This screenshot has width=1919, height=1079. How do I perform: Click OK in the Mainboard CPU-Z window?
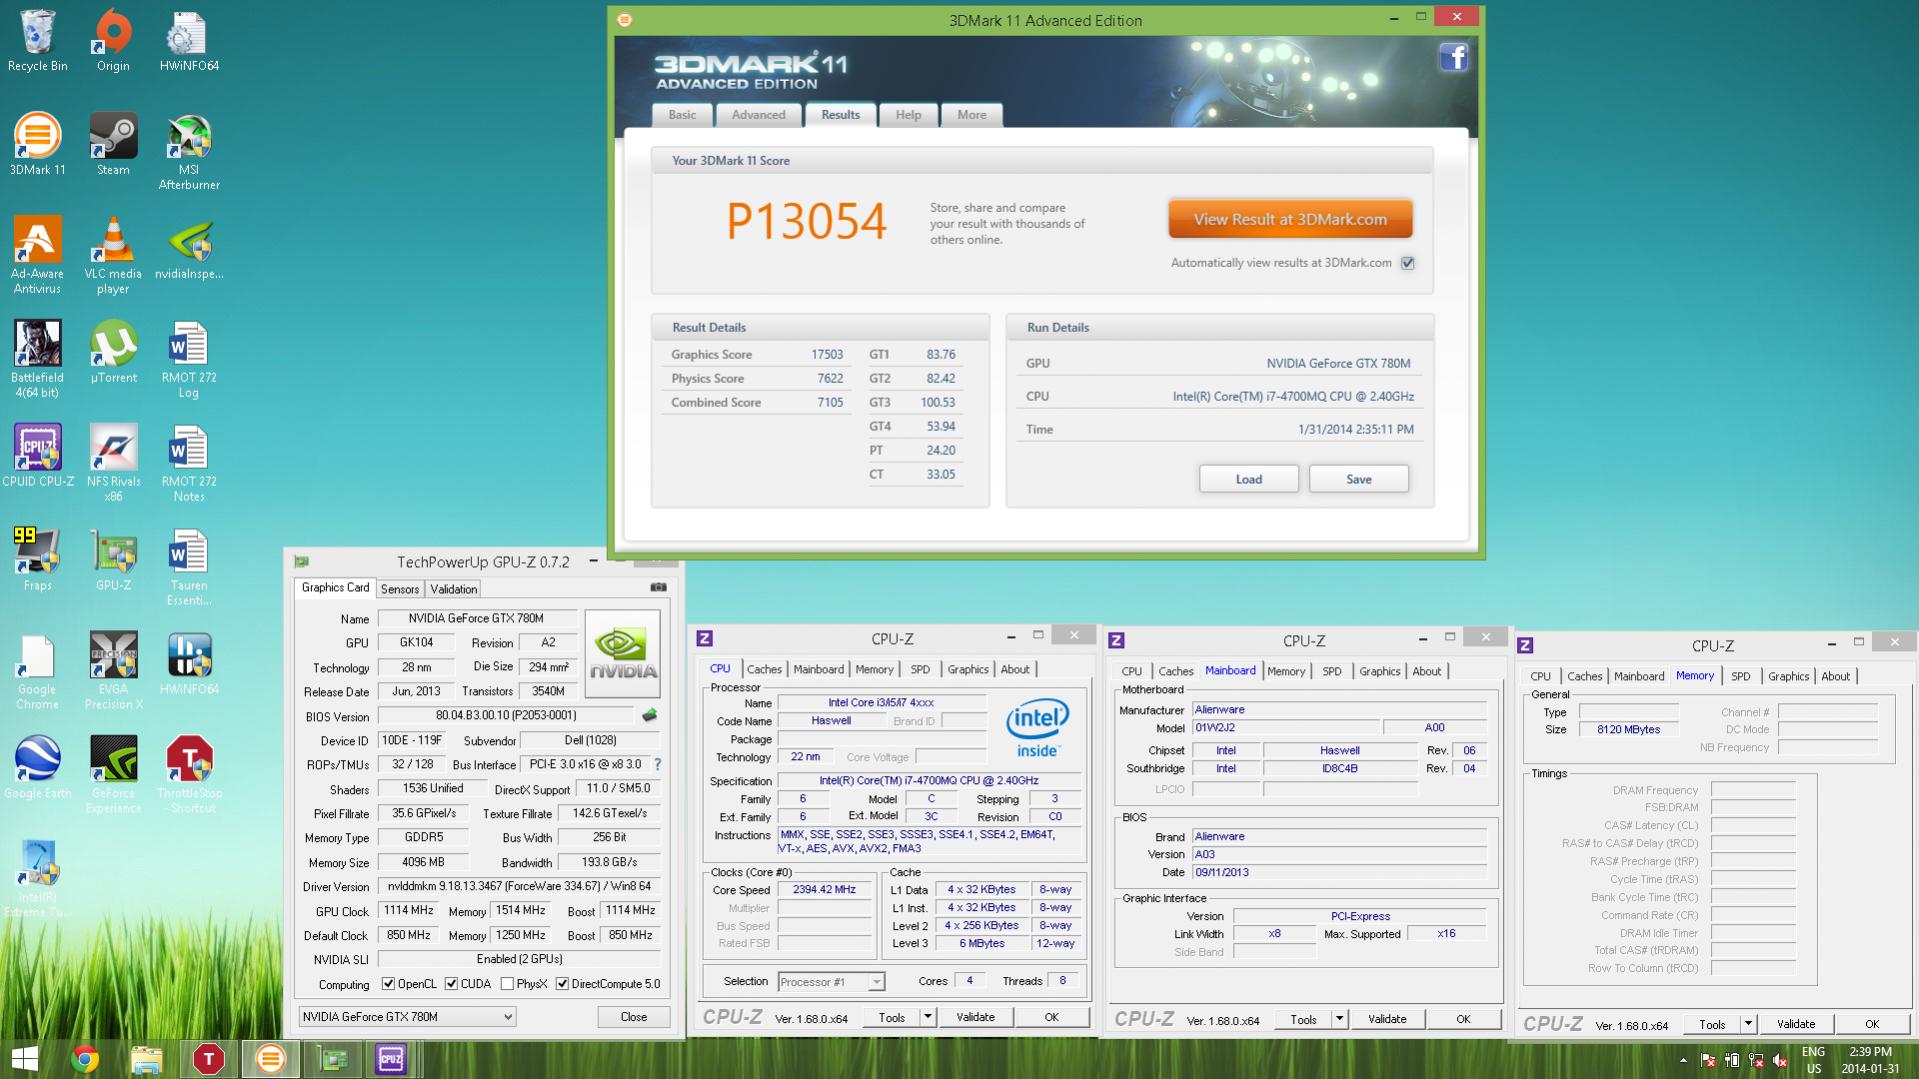[1463, 1019]
